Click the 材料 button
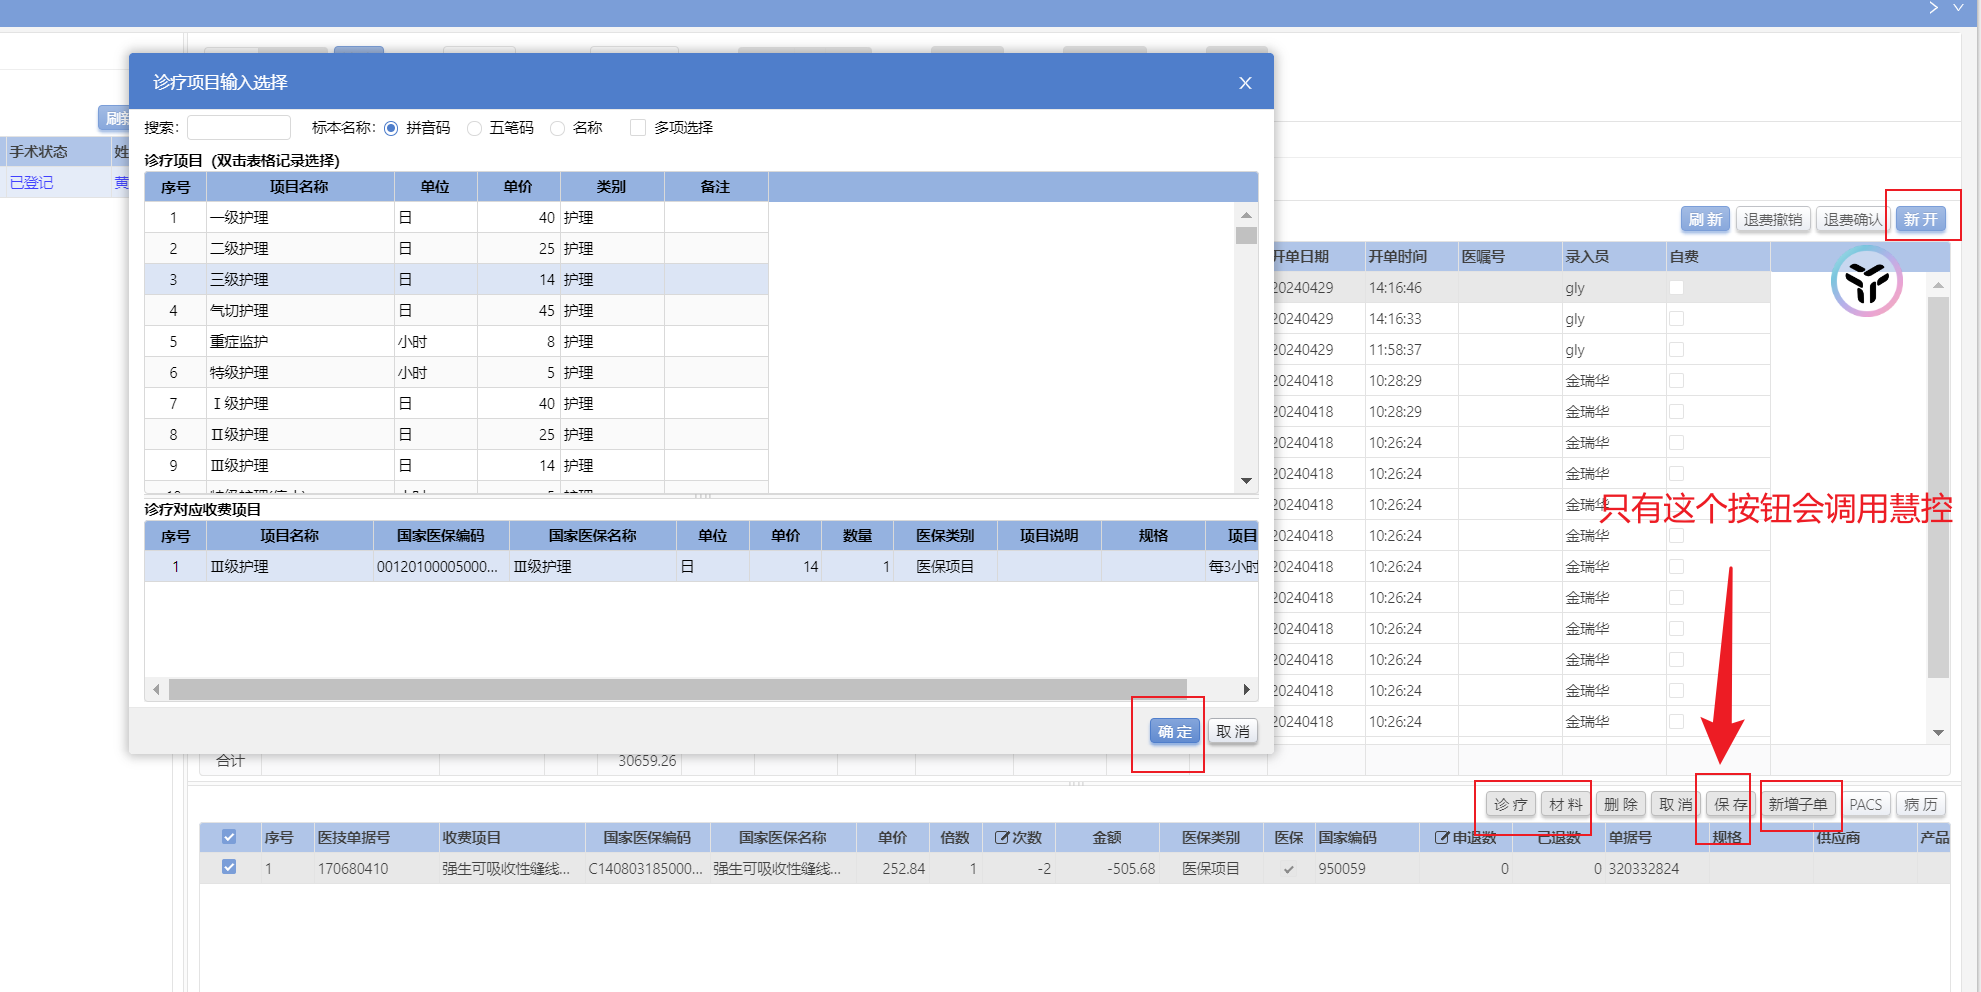The height and width of the screenshot is (992, 1981). [x=1565, y=805]
